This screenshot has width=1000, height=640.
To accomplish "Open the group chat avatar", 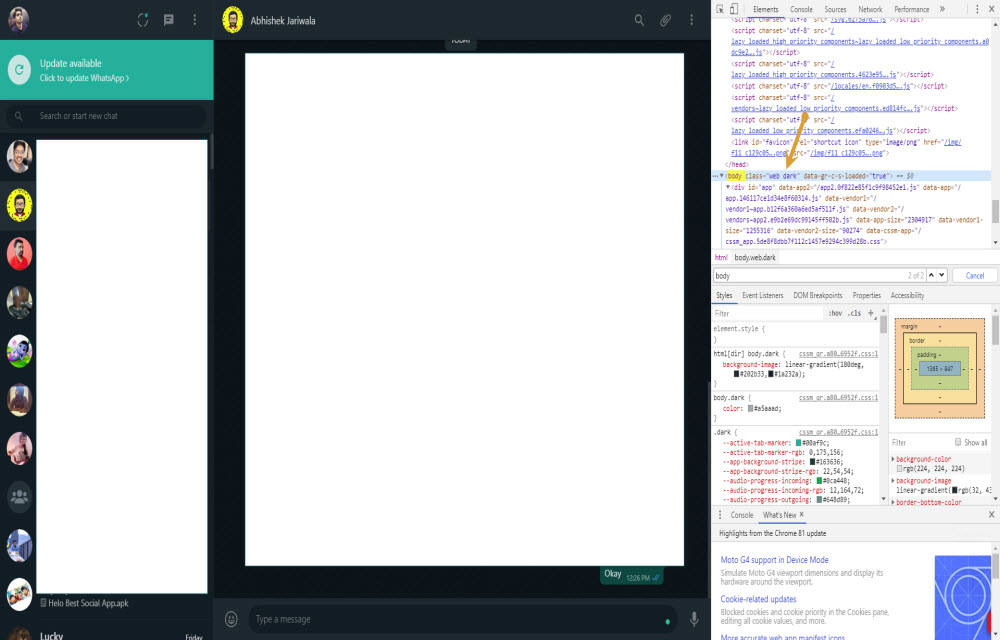I will coord(19,497).
